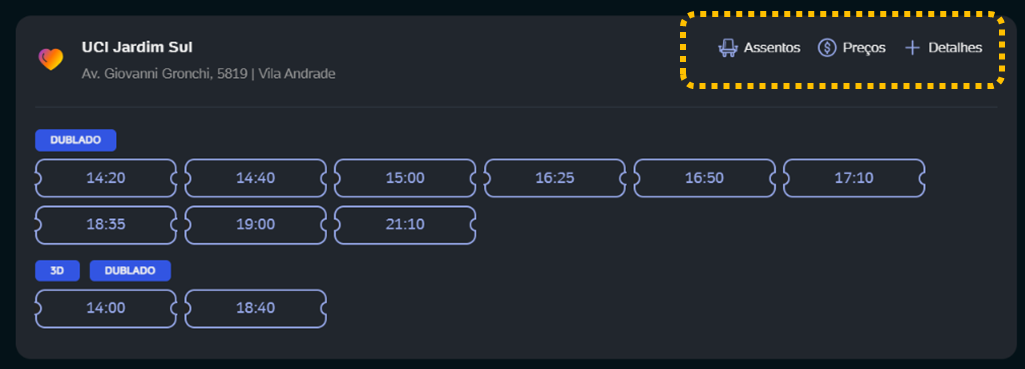Image resolution: width=1025 pixels, height=369 pixels.
Task: Click the 3D format tag
Action: [x=58, y=271]
